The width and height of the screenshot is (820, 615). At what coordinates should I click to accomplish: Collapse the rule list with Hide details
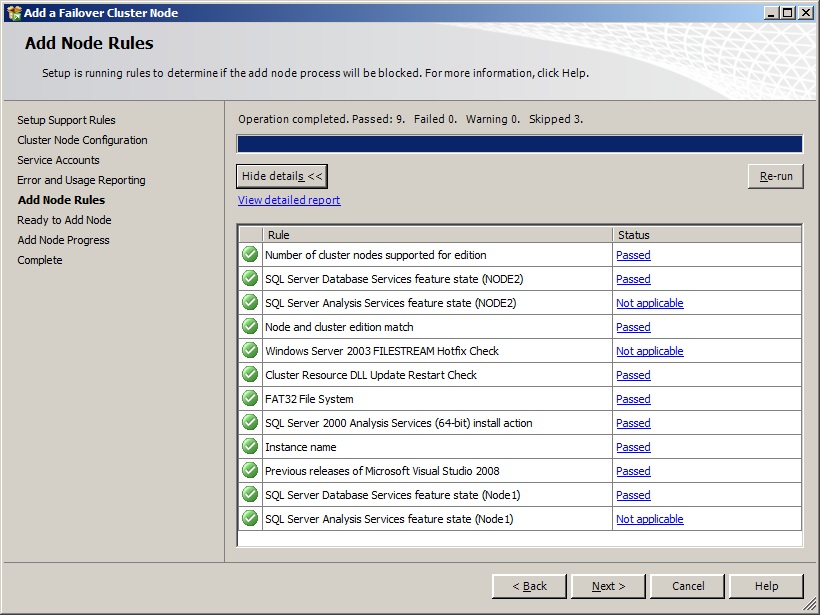point(282,176)
